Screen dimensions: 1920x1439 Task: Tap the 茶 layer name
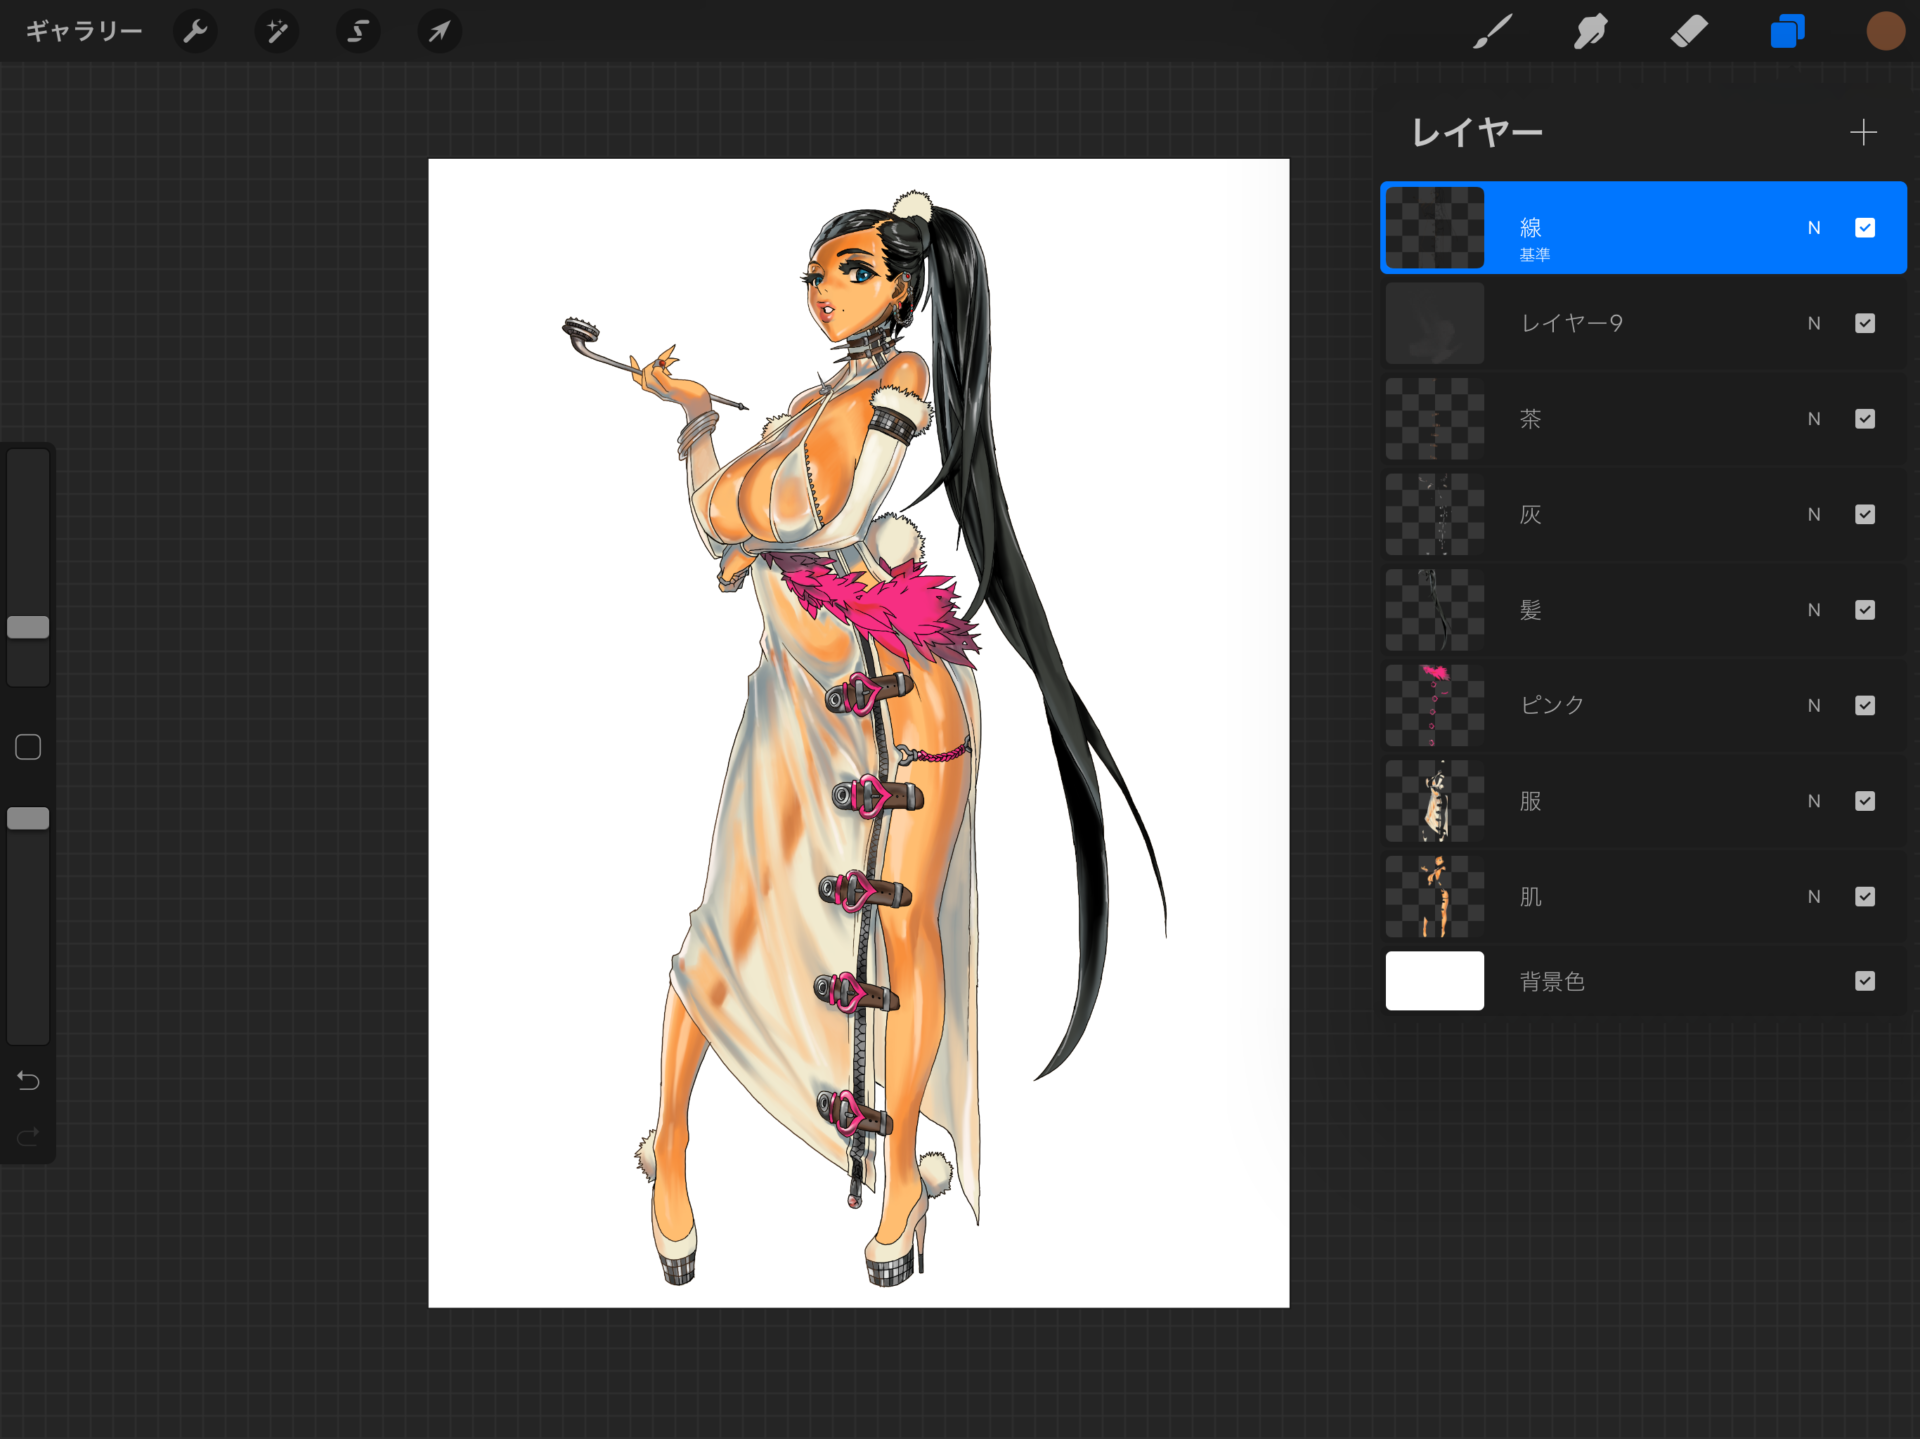[x=1530, y=419]
